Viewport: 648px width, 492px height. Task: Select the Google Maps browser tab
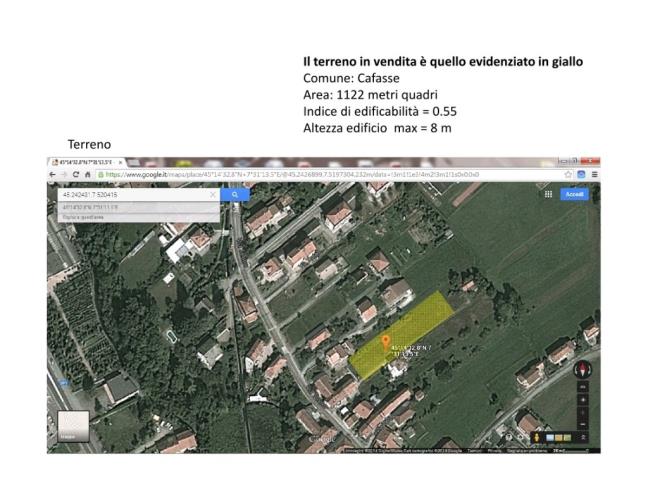pyautogui.click(x=85, y=162)
